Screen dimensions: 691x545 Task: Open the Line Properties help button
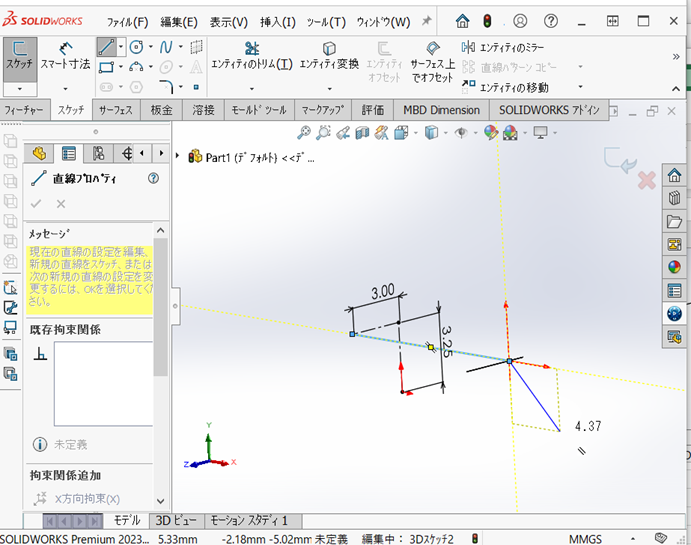pyautogui.click(x=153, y=178)
